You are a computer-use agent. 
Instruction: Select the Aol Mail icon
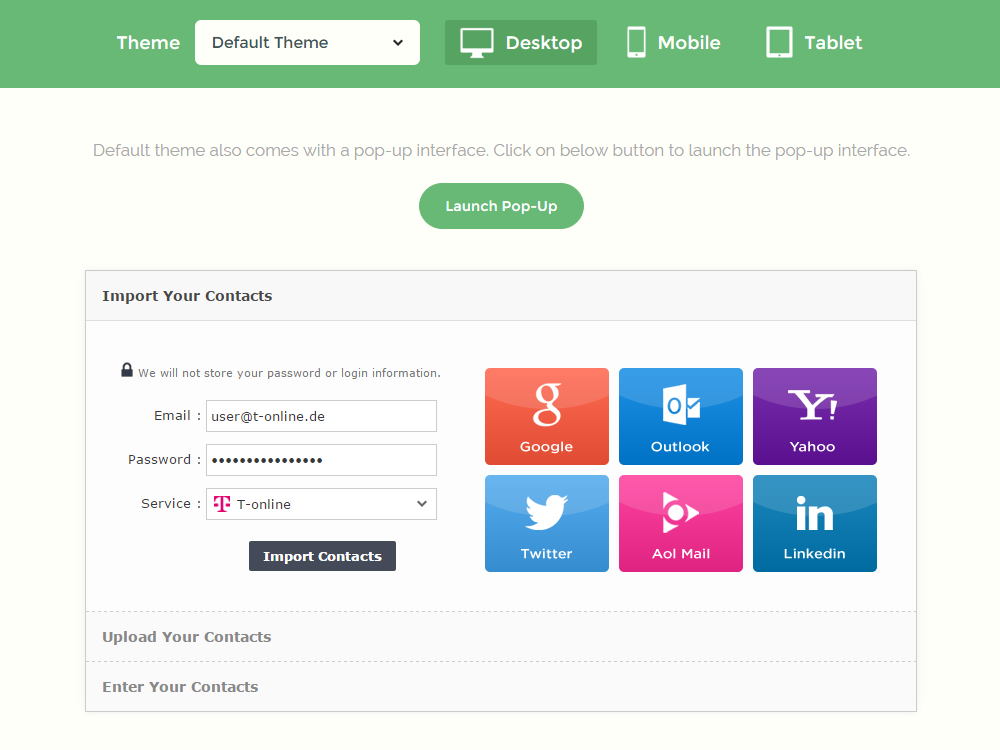(681, 523)
